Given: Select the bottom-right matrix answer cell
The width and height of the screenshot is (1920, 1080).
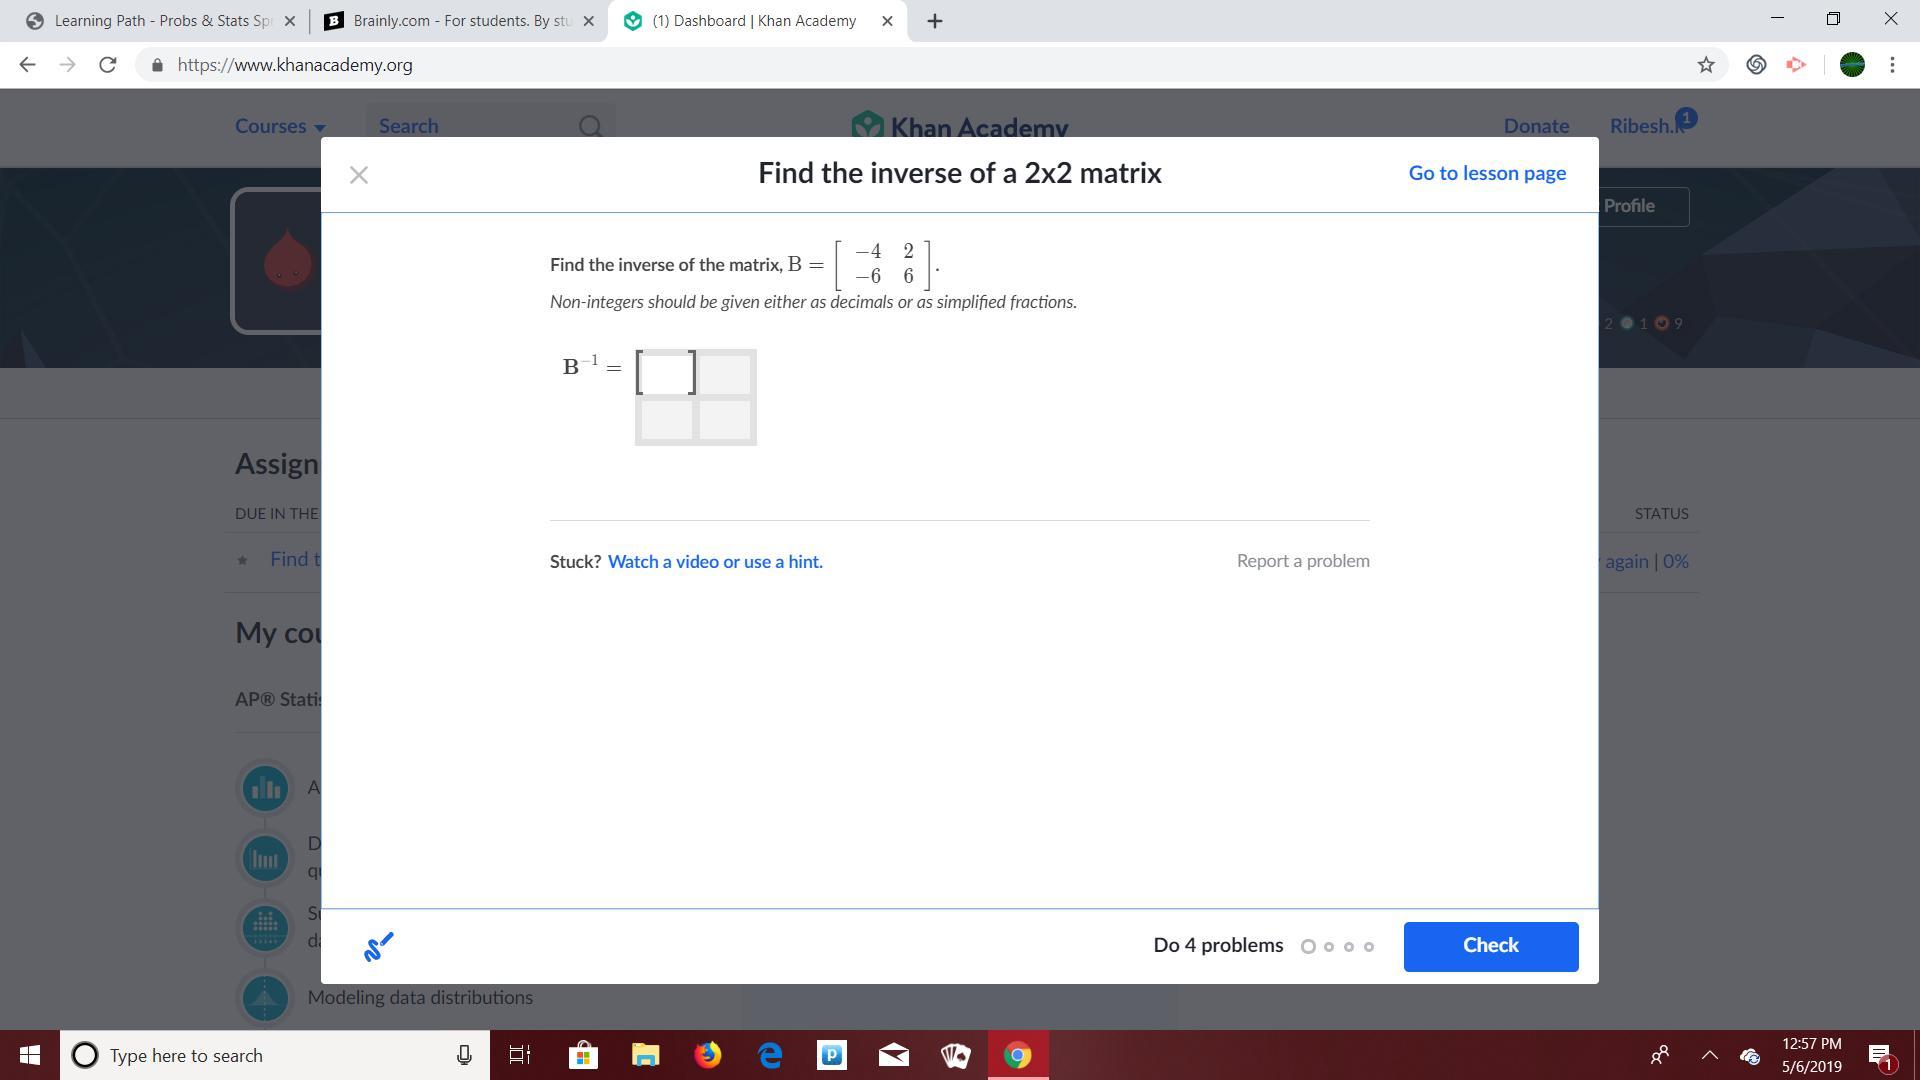Looking at the screenshot, I should (x=725, y=420).
